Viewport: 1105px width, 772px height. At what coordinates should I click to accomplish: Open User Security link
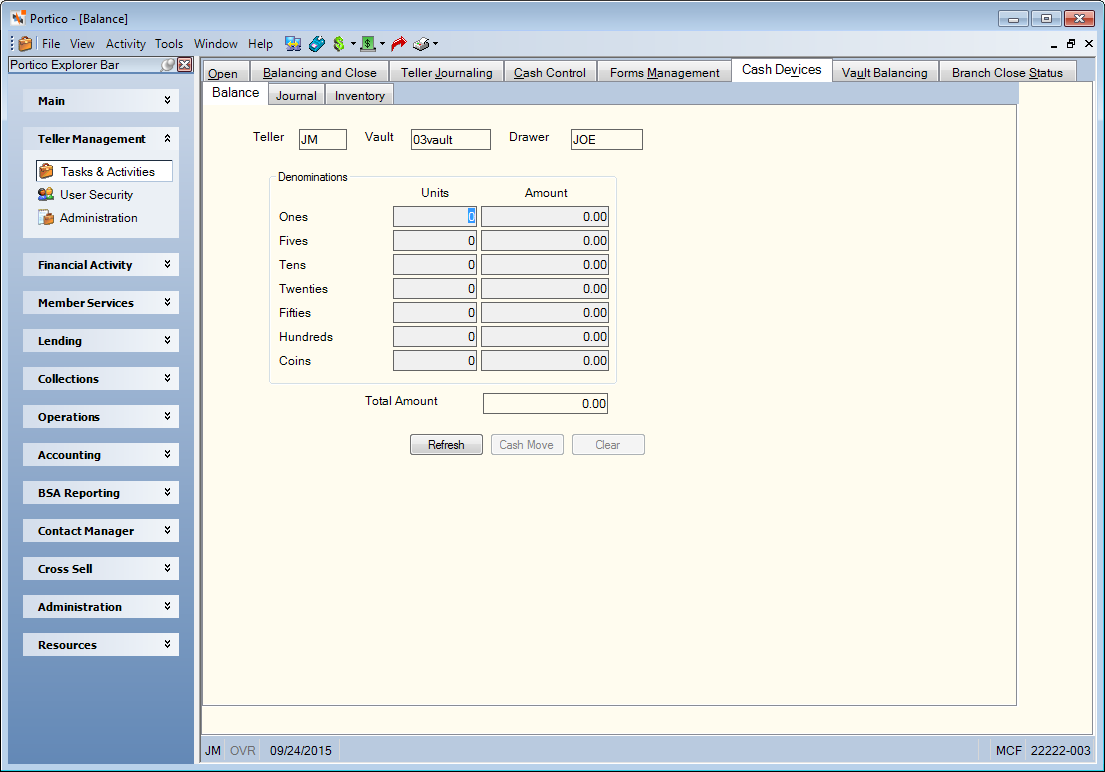click(x=97, y=195)
